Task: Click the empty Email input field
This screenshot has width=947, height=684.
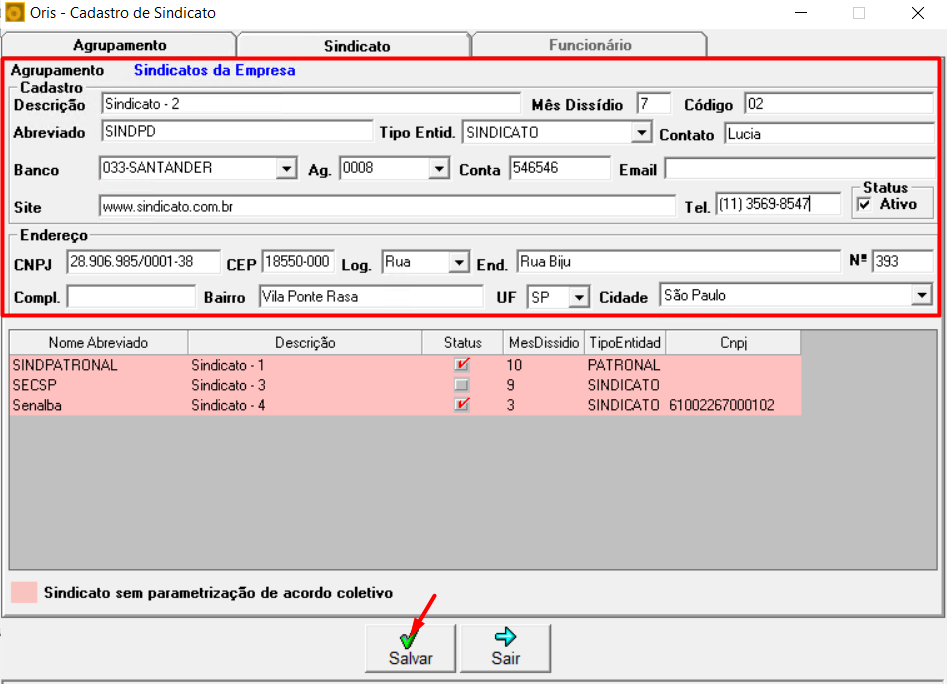Action: [800, 169]
